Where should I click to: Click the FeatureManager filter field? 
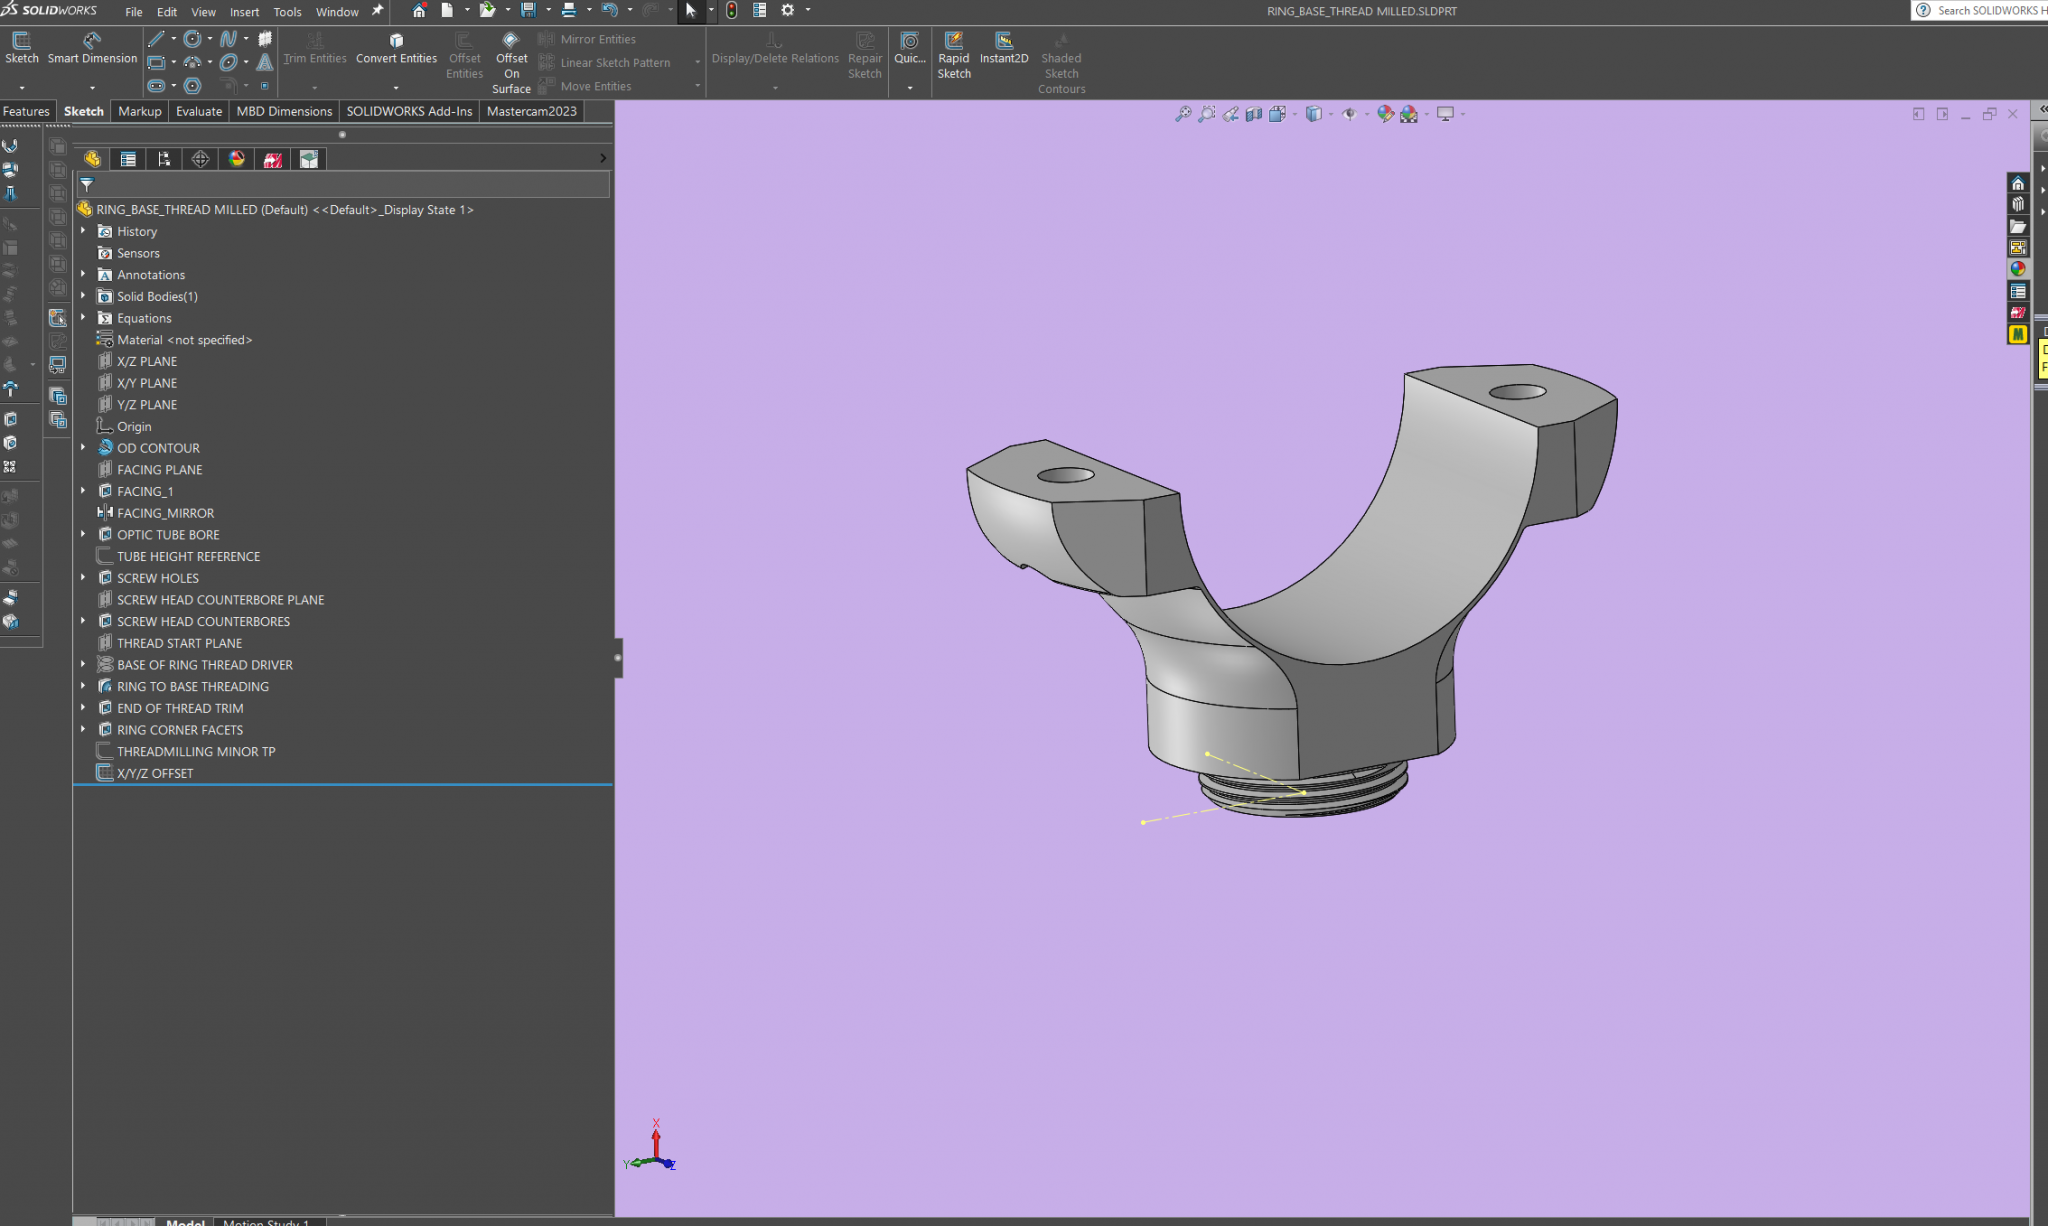tap(343, 184)
